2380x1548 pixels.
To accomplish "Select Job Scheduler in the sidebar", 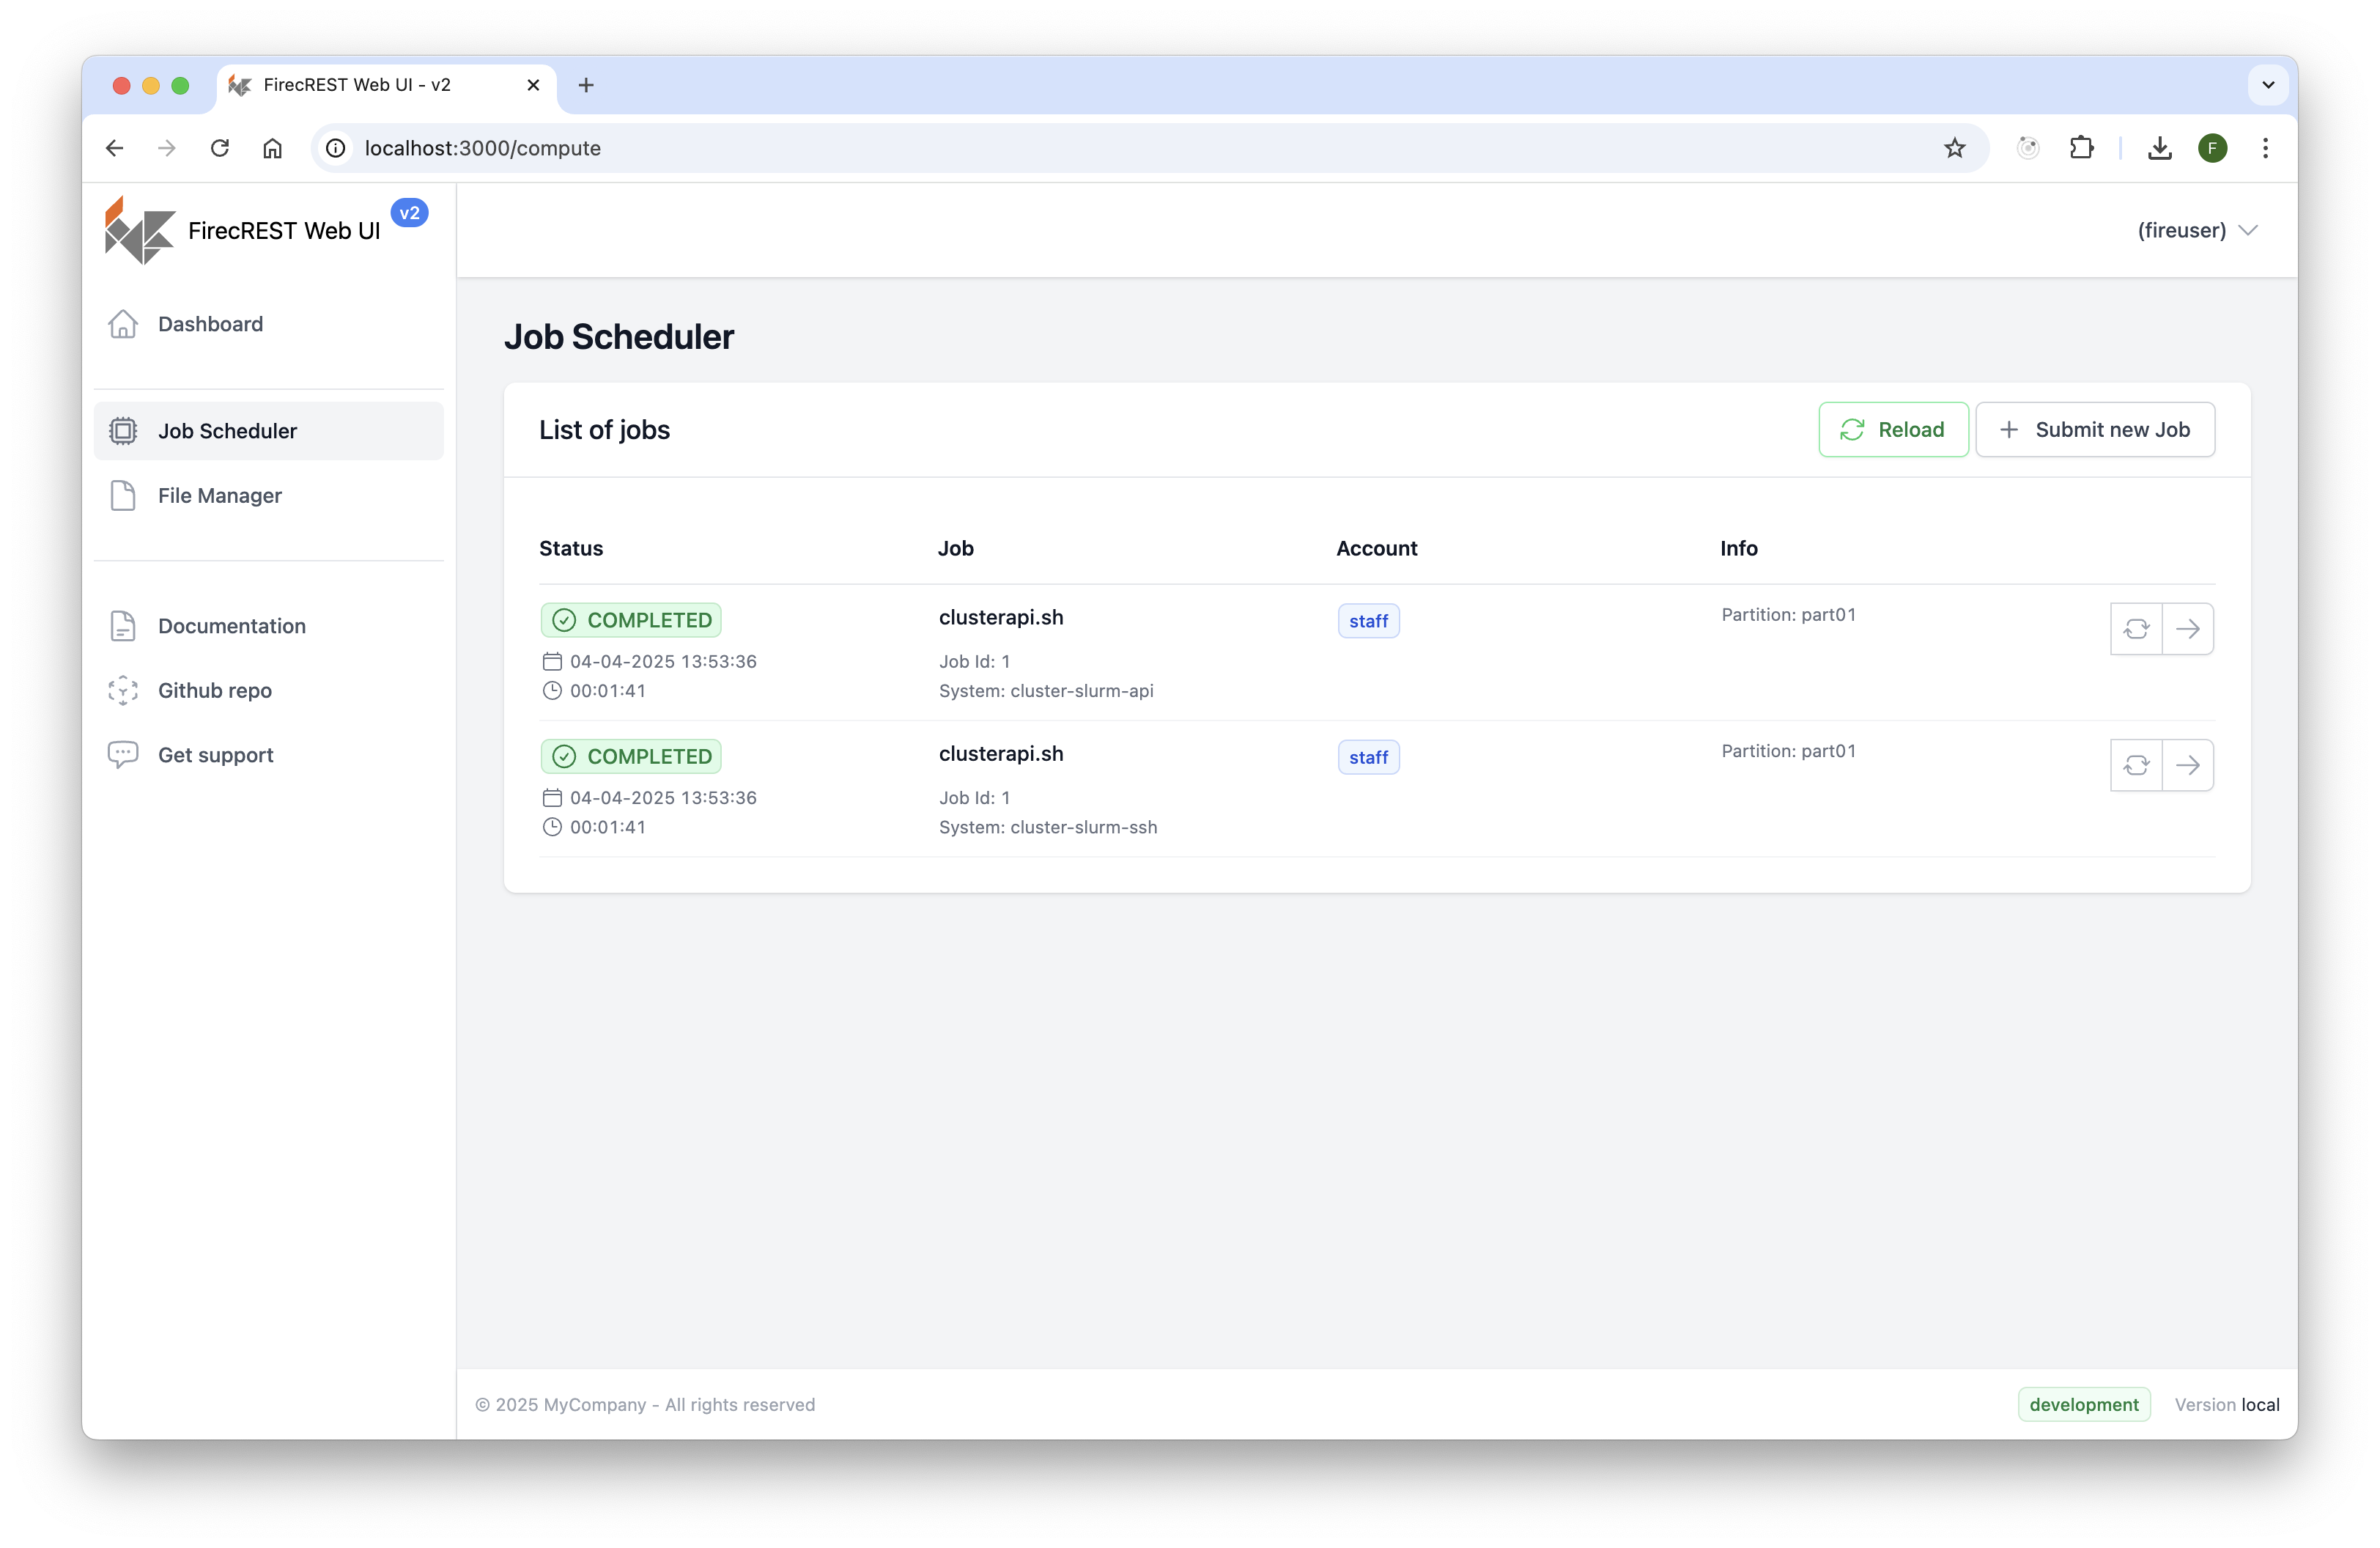I will coord(268,431).
